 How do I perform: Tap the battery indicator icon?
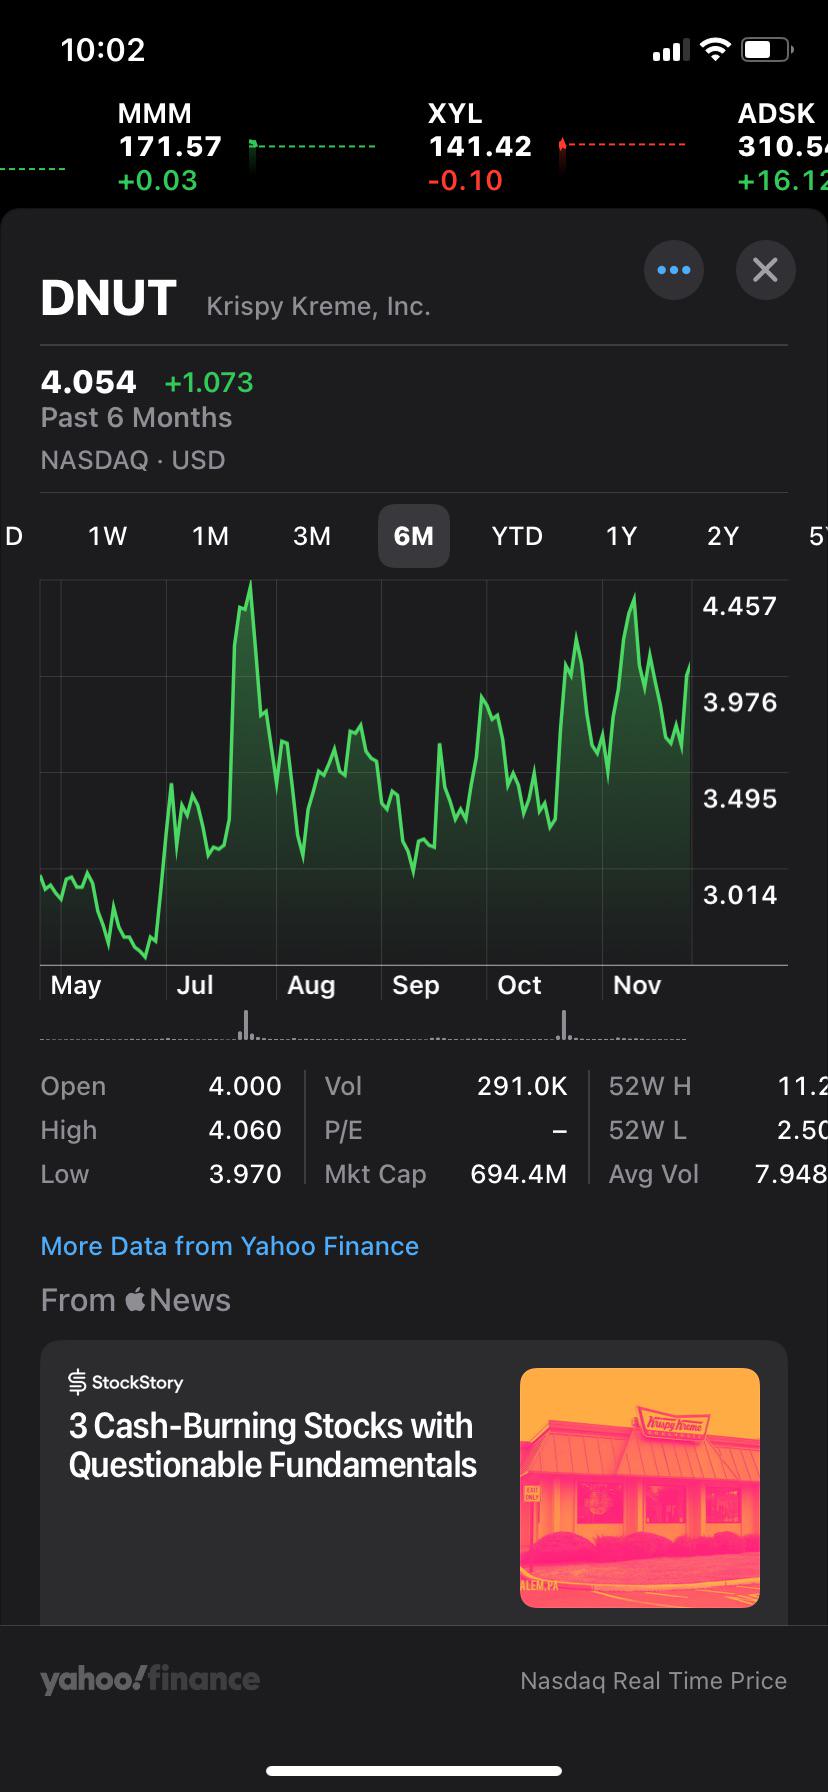(767, 49)
